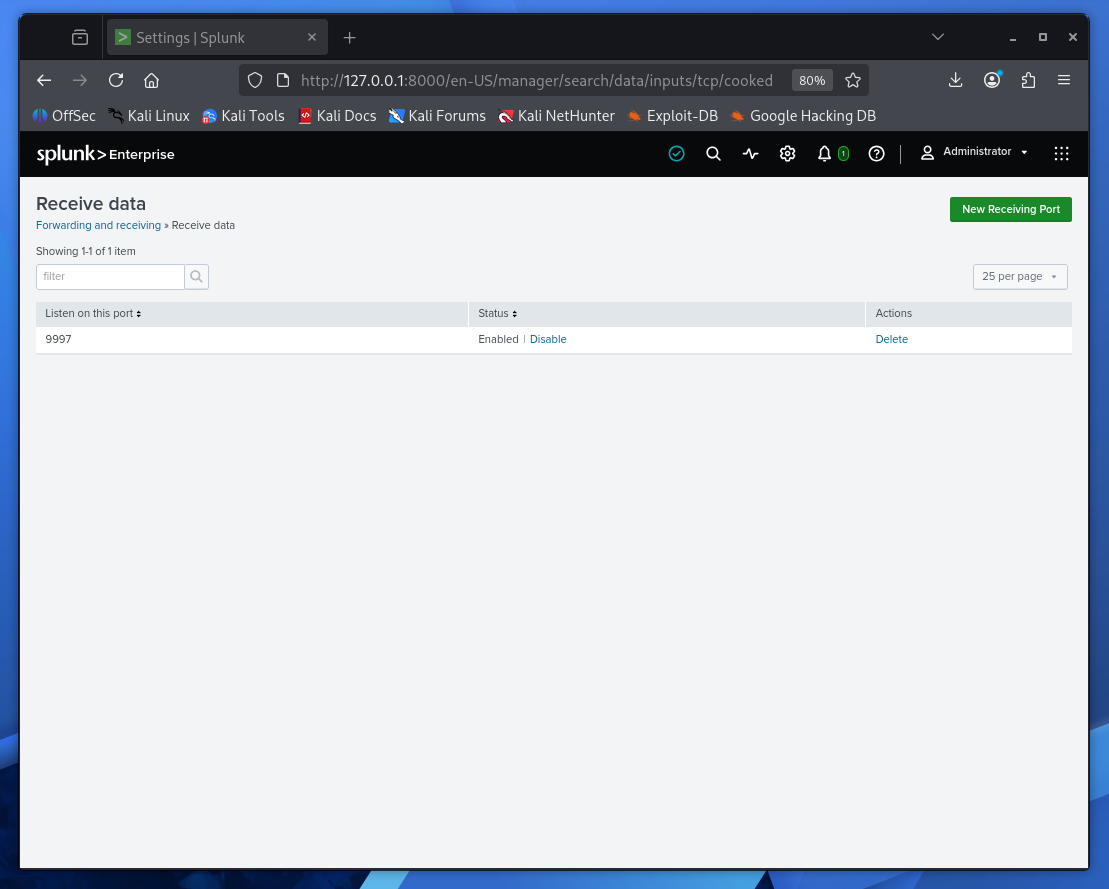Open the Activity pulse icon
1109x889 pixels.
[x=750, y=153]
